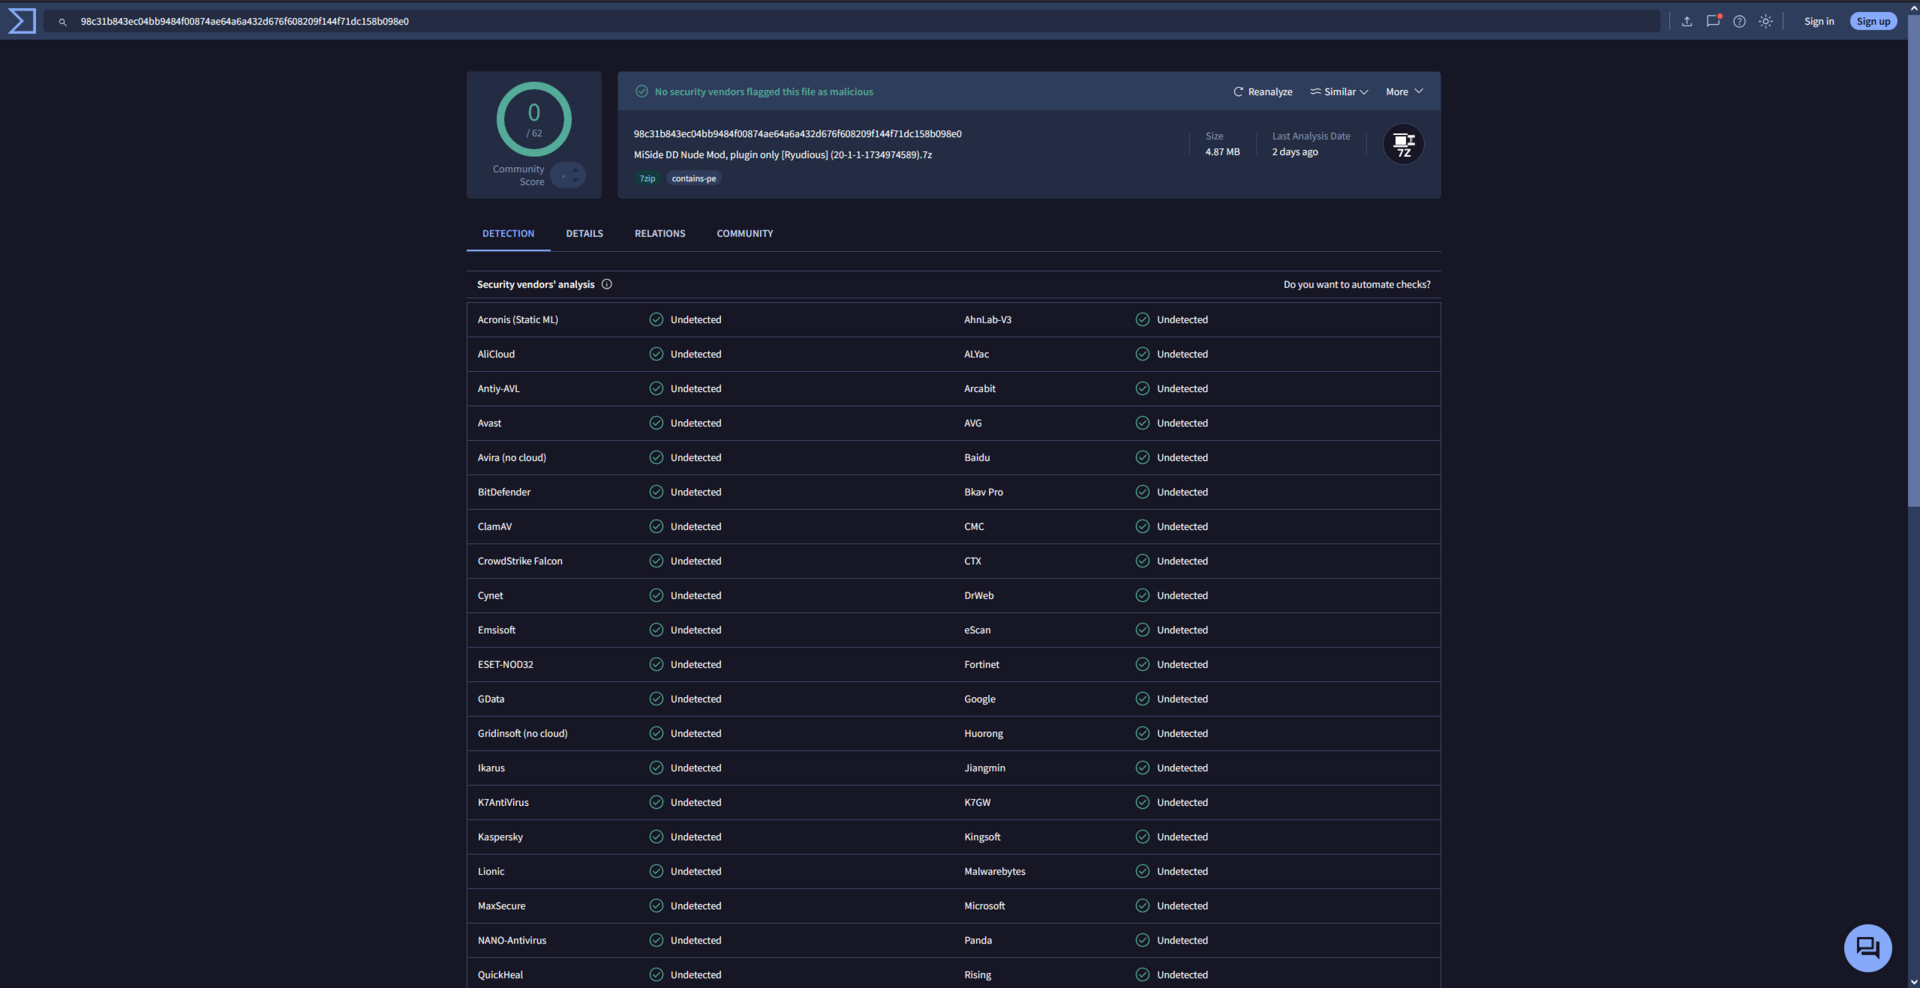Switch theme with the sun icon
1920x988 pixels.
(x=1766, y=21)
